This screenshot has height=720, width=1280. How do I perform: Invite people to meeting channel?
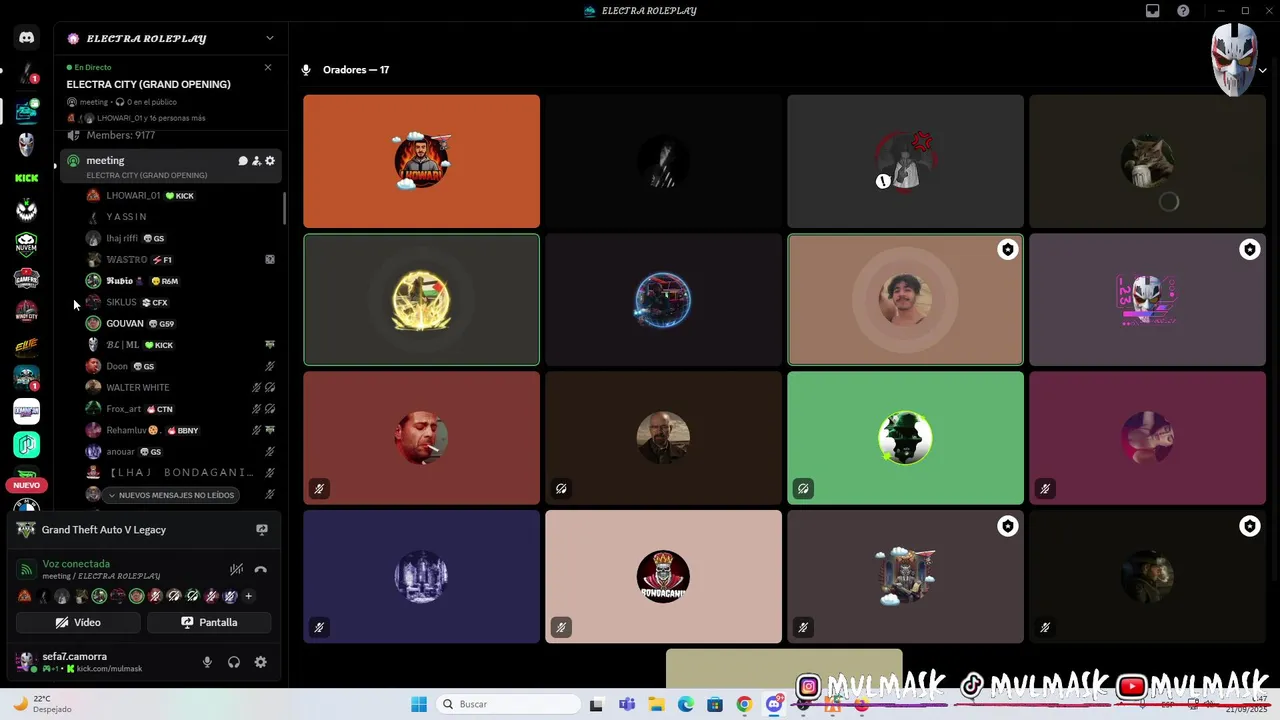click(256, 160)
